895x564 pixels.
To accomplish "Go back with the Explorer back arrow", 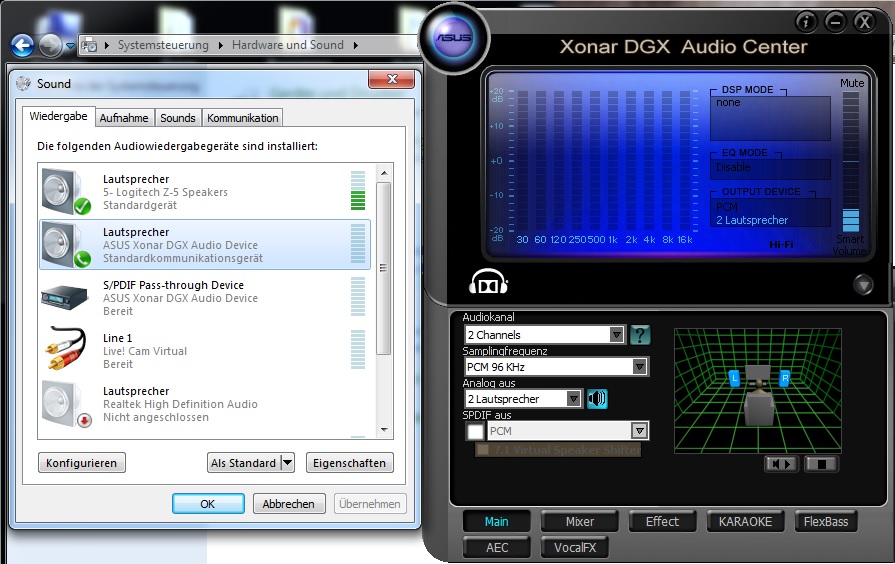I will pos(22,45).
